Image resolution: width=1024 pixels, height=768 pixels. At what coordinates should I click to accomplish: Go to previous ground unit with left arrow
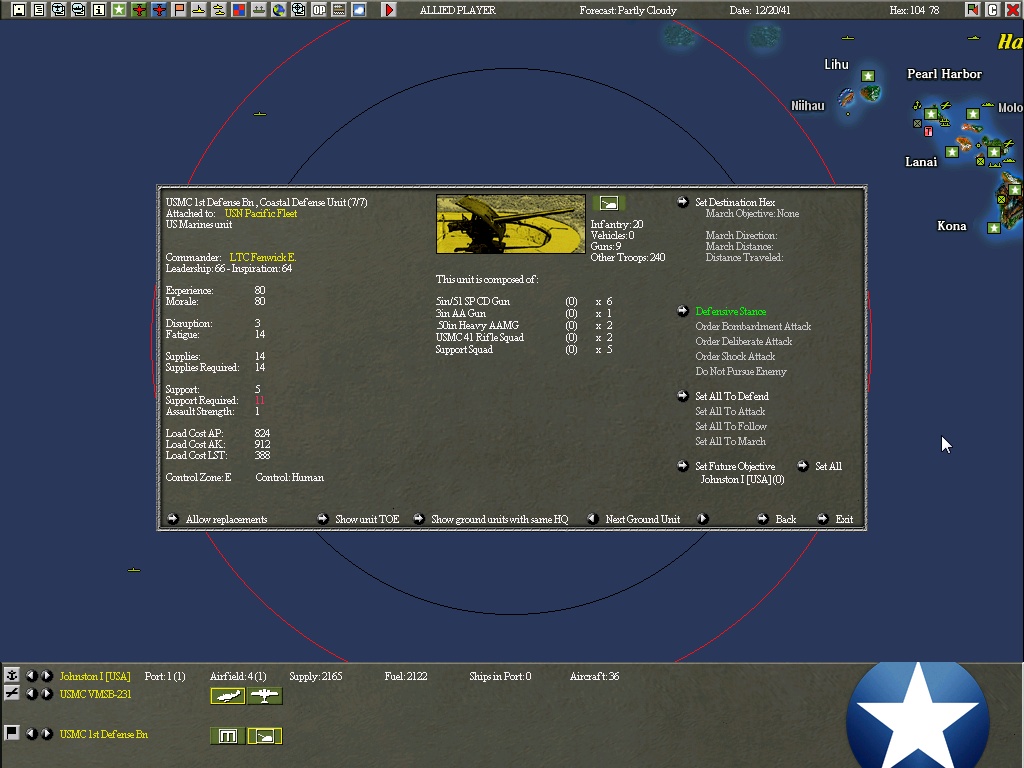point(592,519)
